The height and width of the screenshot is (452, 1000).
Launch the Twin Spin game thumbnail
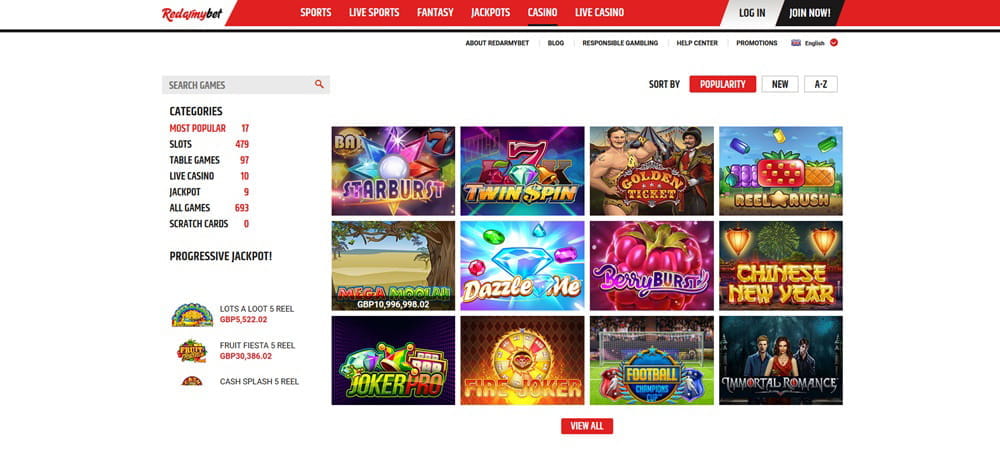coord(522,171)
